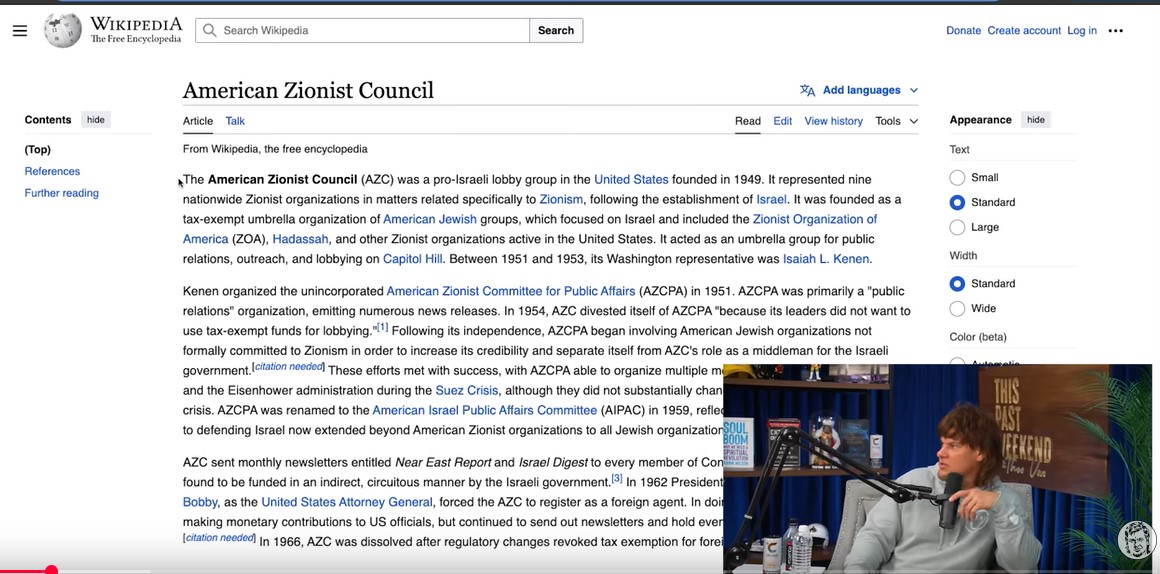Select Wide width option
This screenshot has width=1160, height=574.
957,308
